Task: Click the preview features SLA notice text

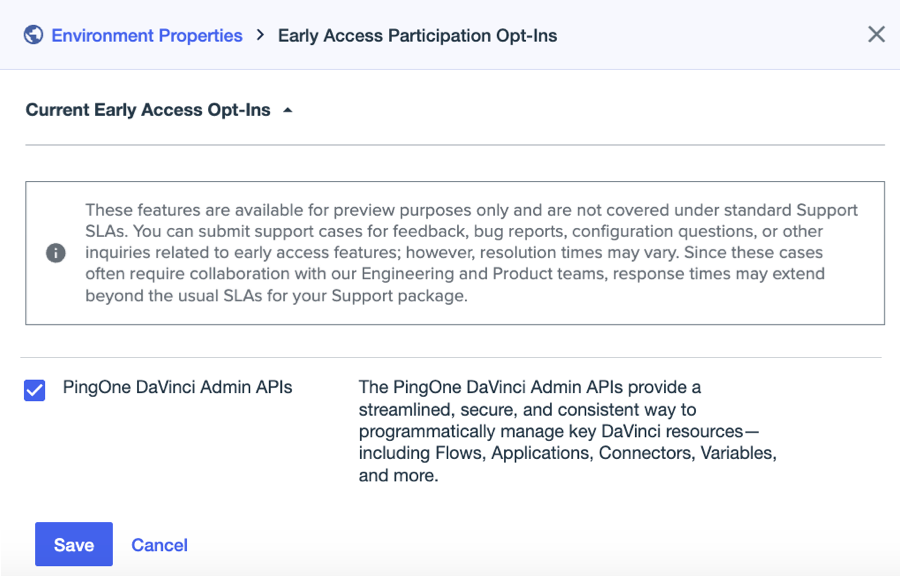Action: click(x=471, y=252)
